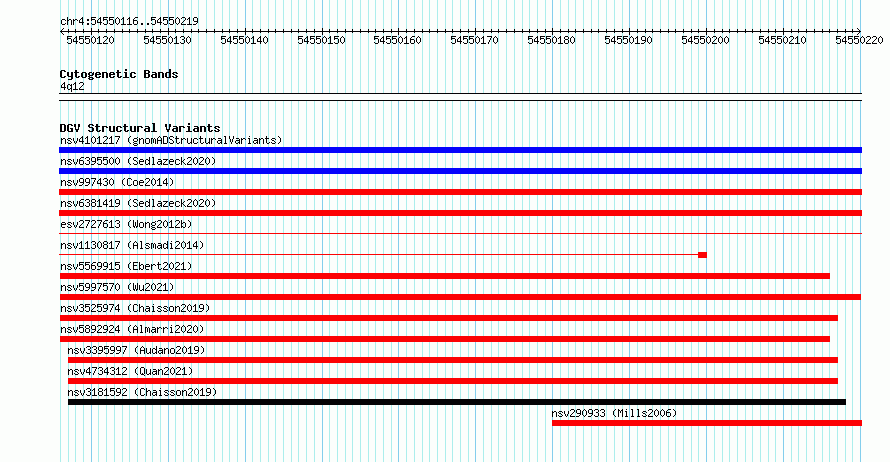
Task: Click the red nsv5569915 Ebert2021 bar
Action: pyautogui.click(x=444, y=276)
